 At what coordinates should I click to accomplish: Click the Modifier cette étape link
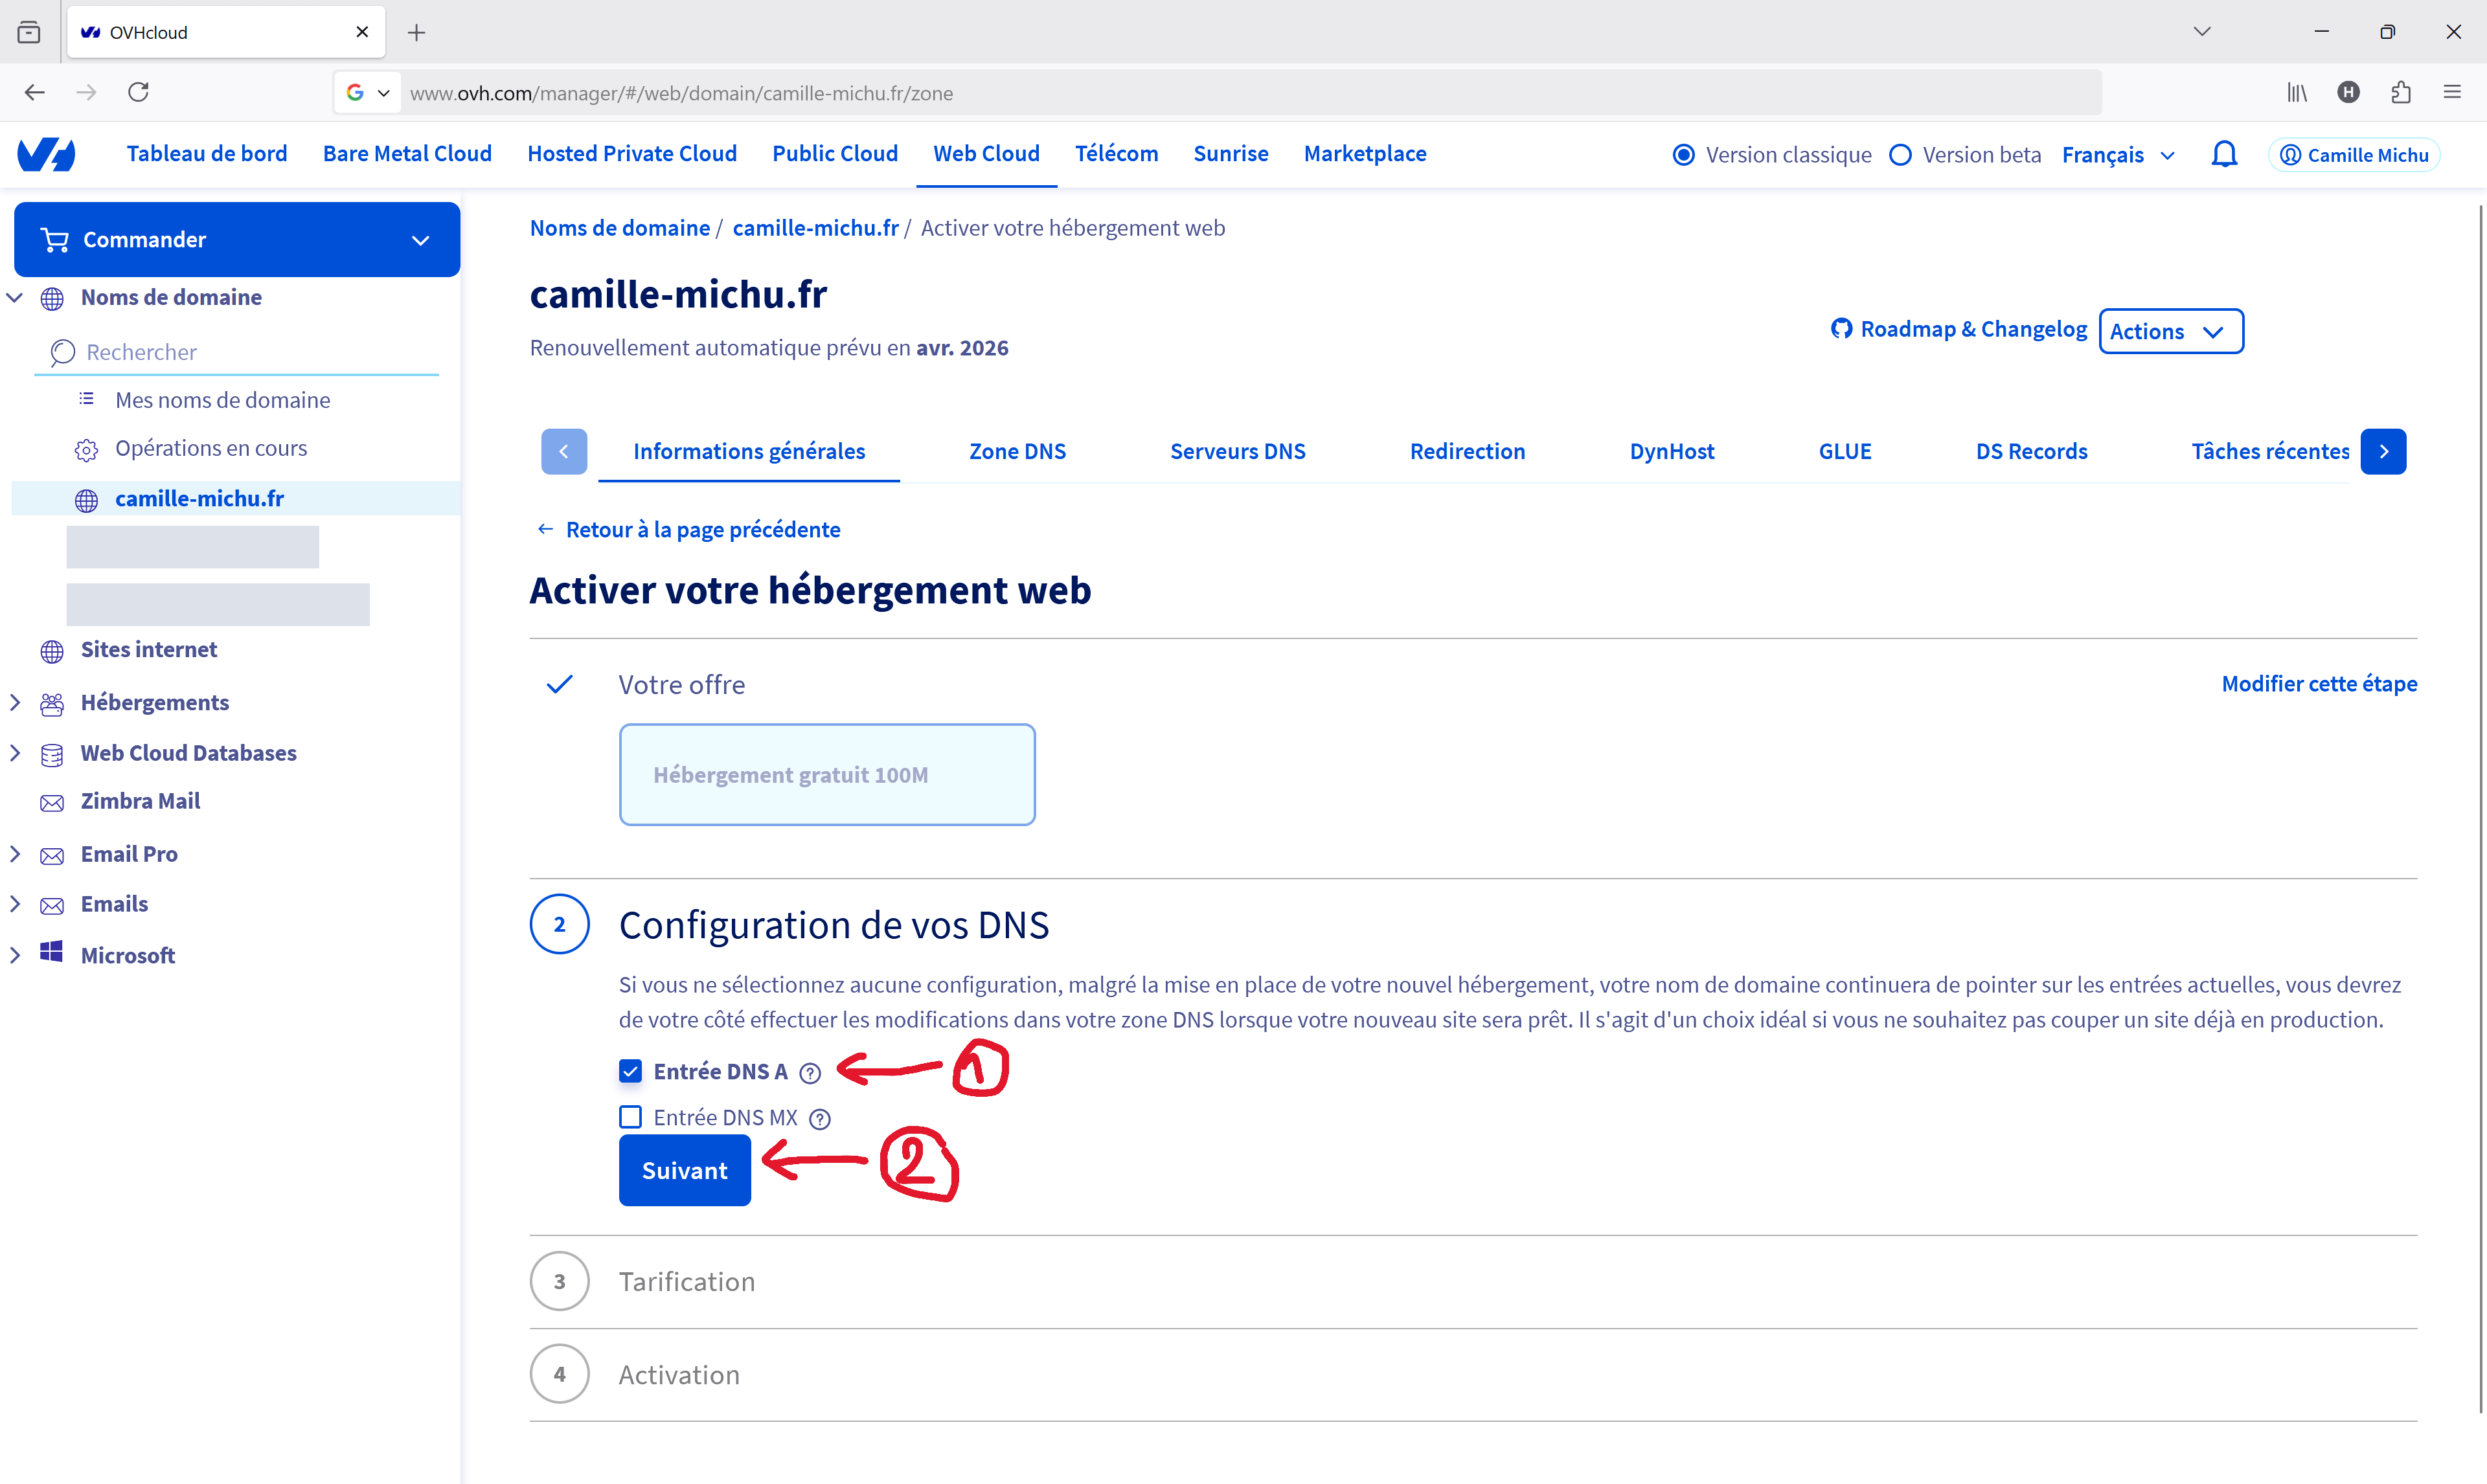pyautogui.click(x=2318, y=683)
